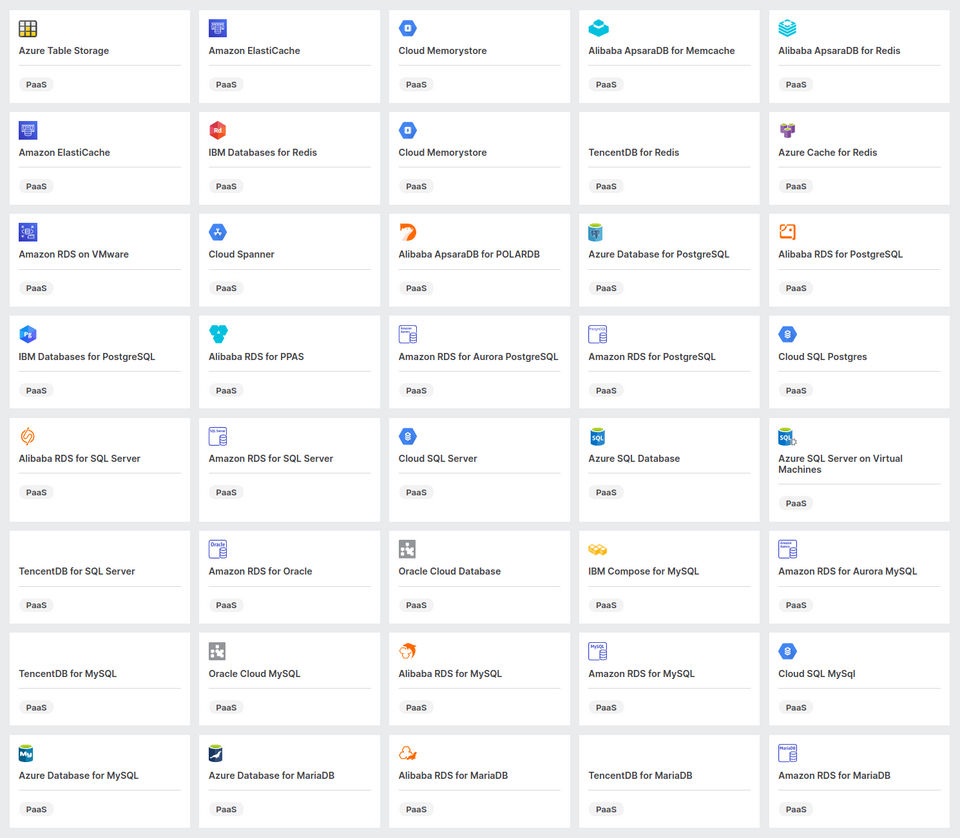Select Alibaba RDS for MariaDB title text
The height and width of the screenshot is (838, 960).
[x=453, y=776]
